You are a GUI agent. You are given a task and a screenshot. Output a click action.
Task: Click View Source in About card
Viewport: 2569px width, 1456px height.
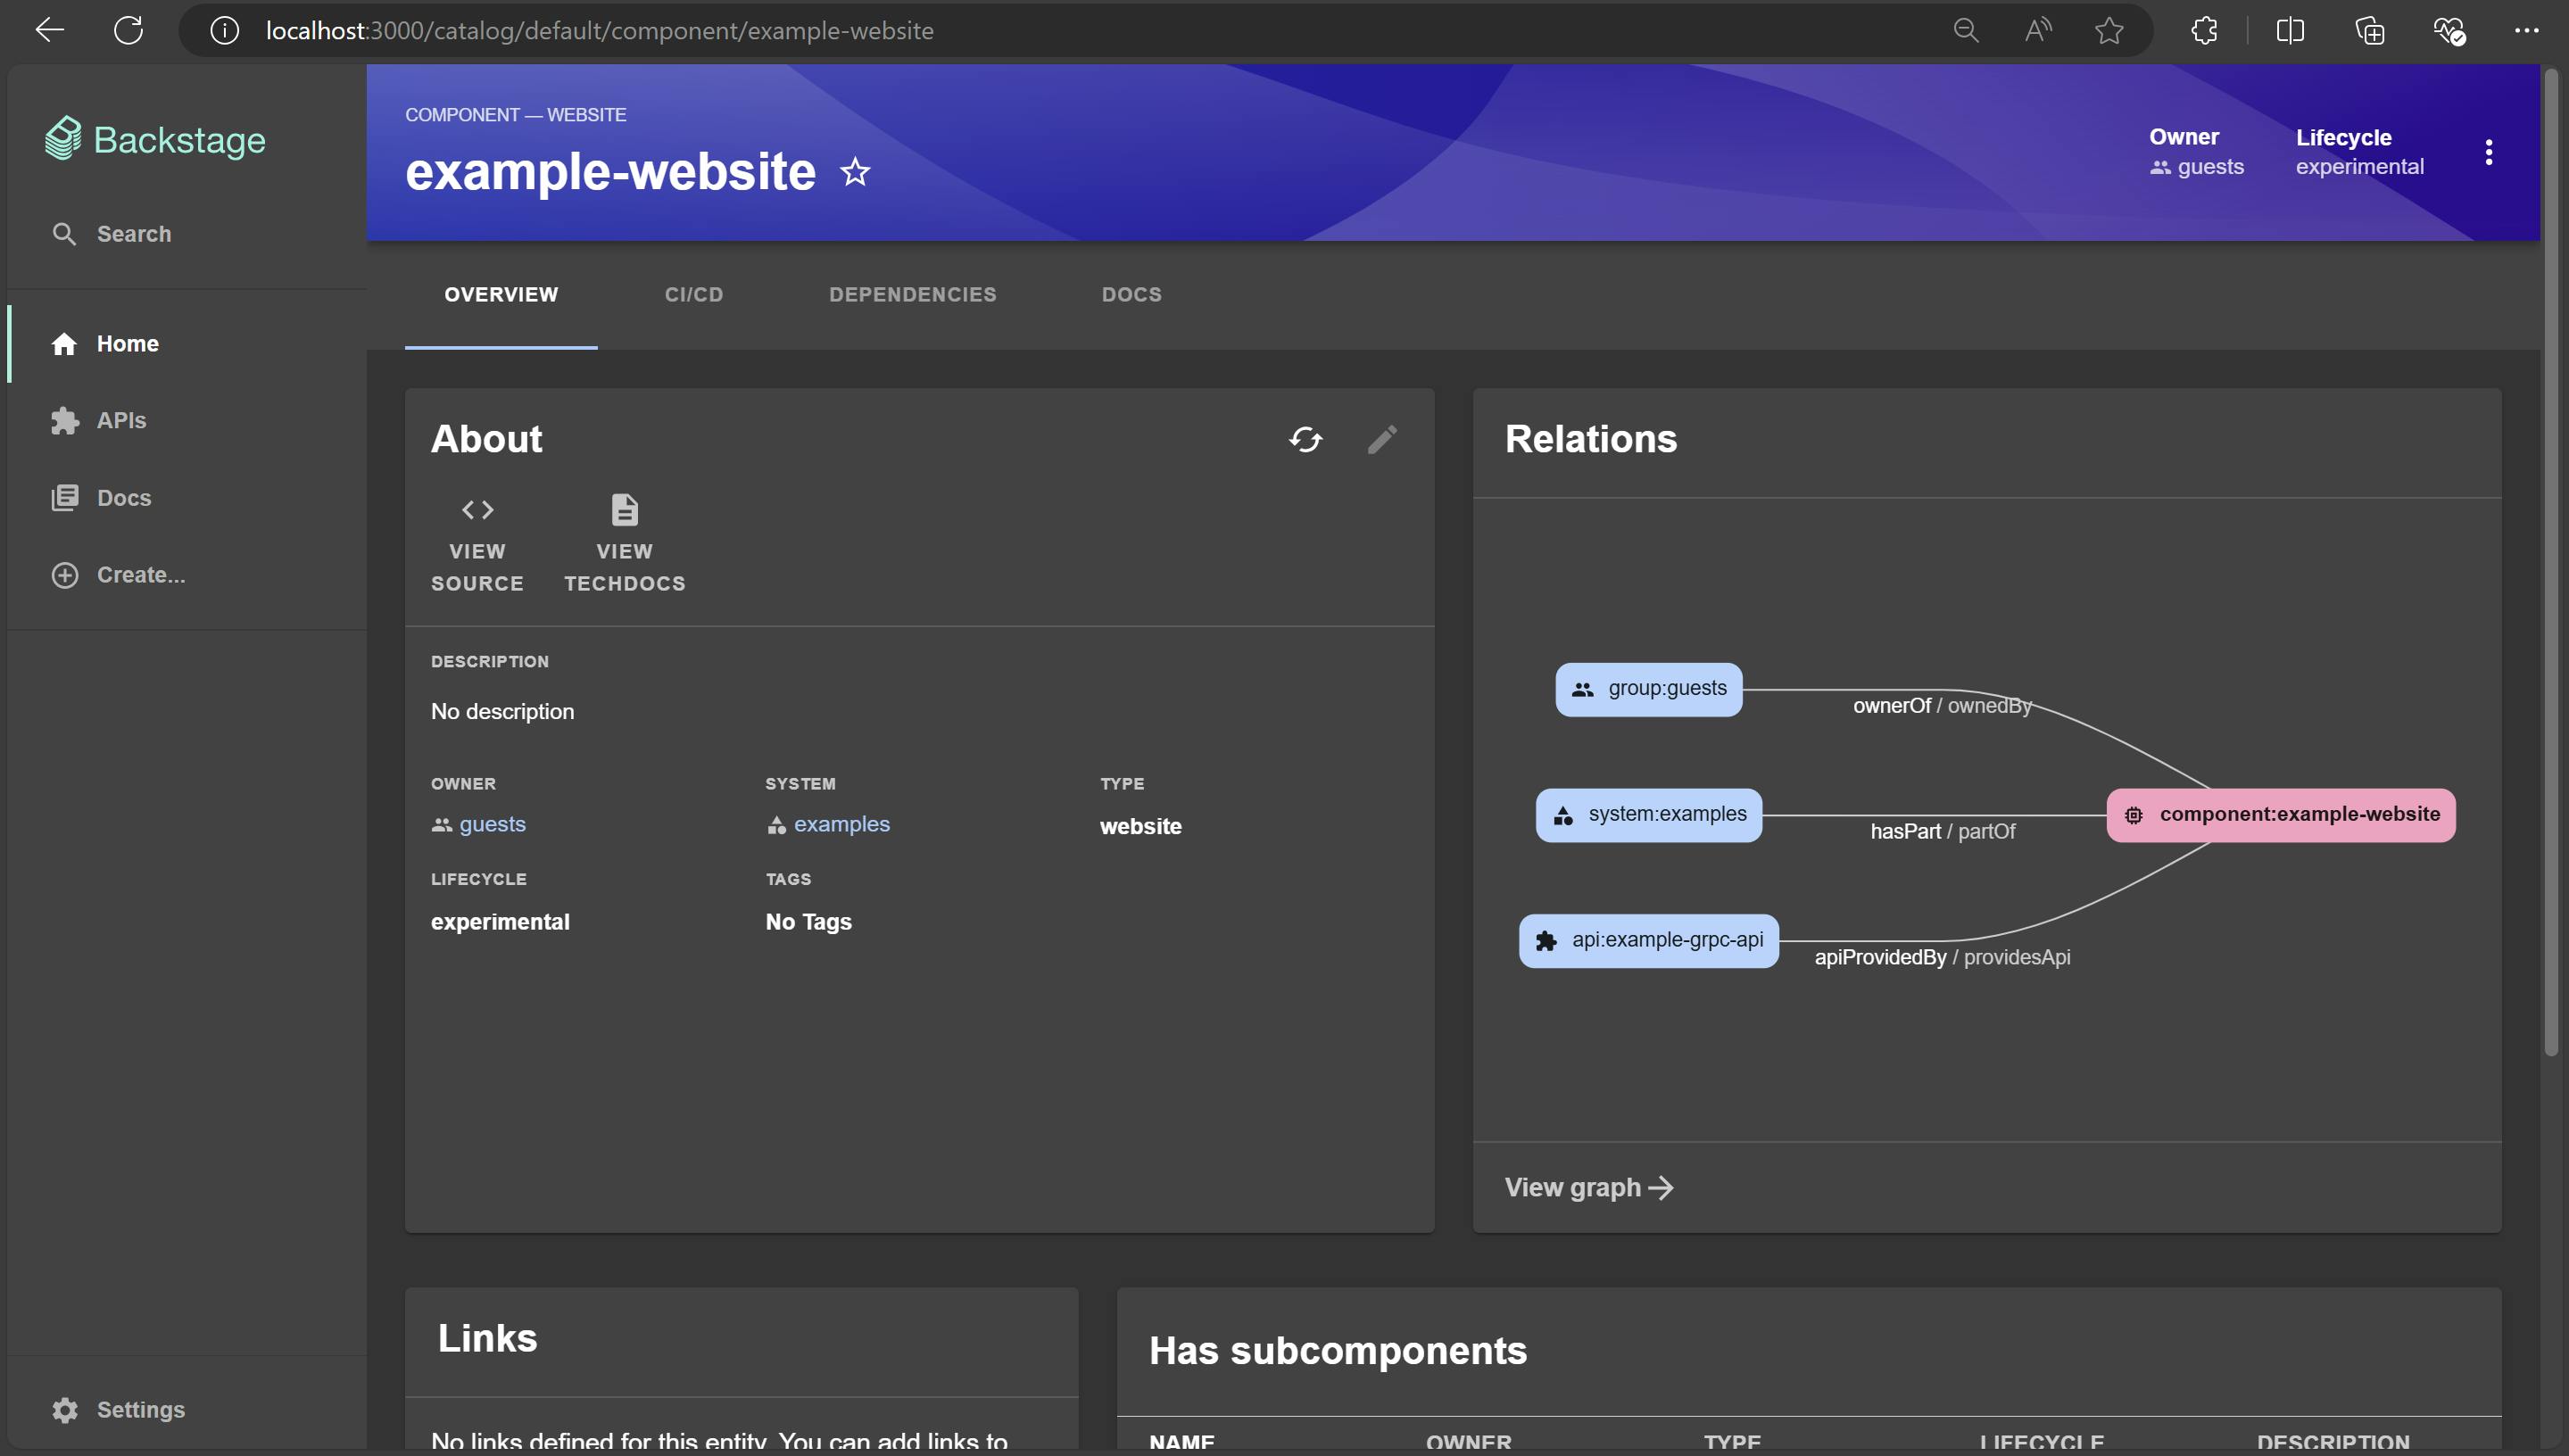tap(477, 545)
